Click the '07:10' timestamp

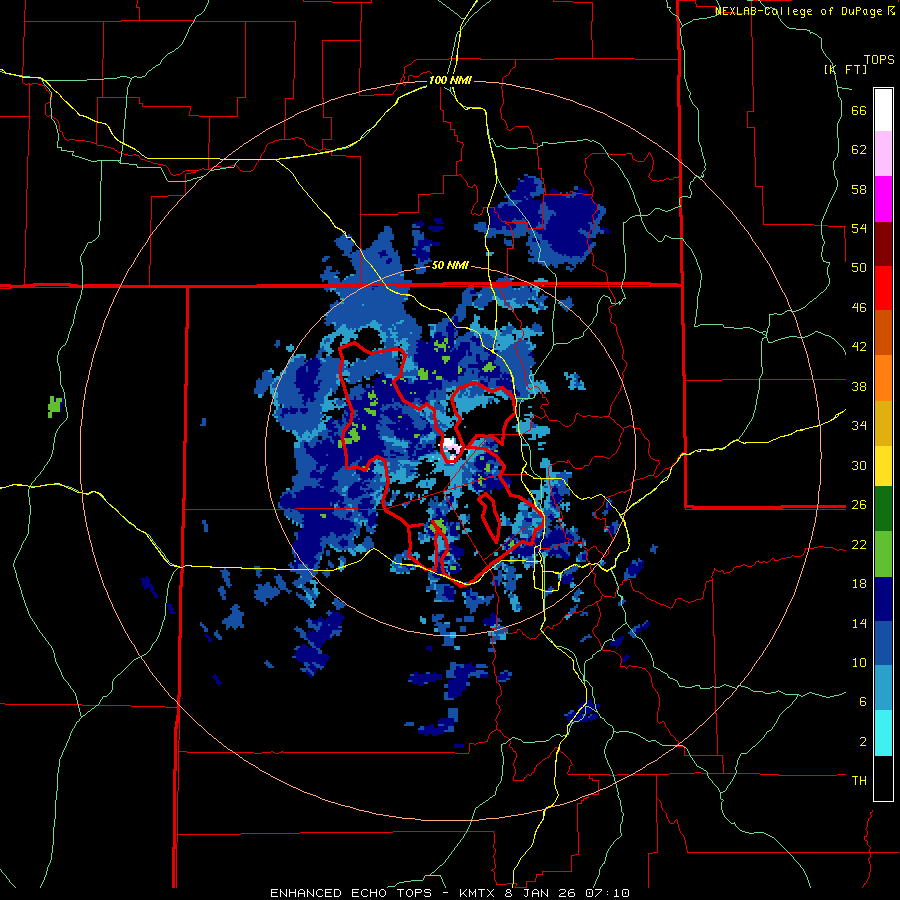click(x=608, y=893)
